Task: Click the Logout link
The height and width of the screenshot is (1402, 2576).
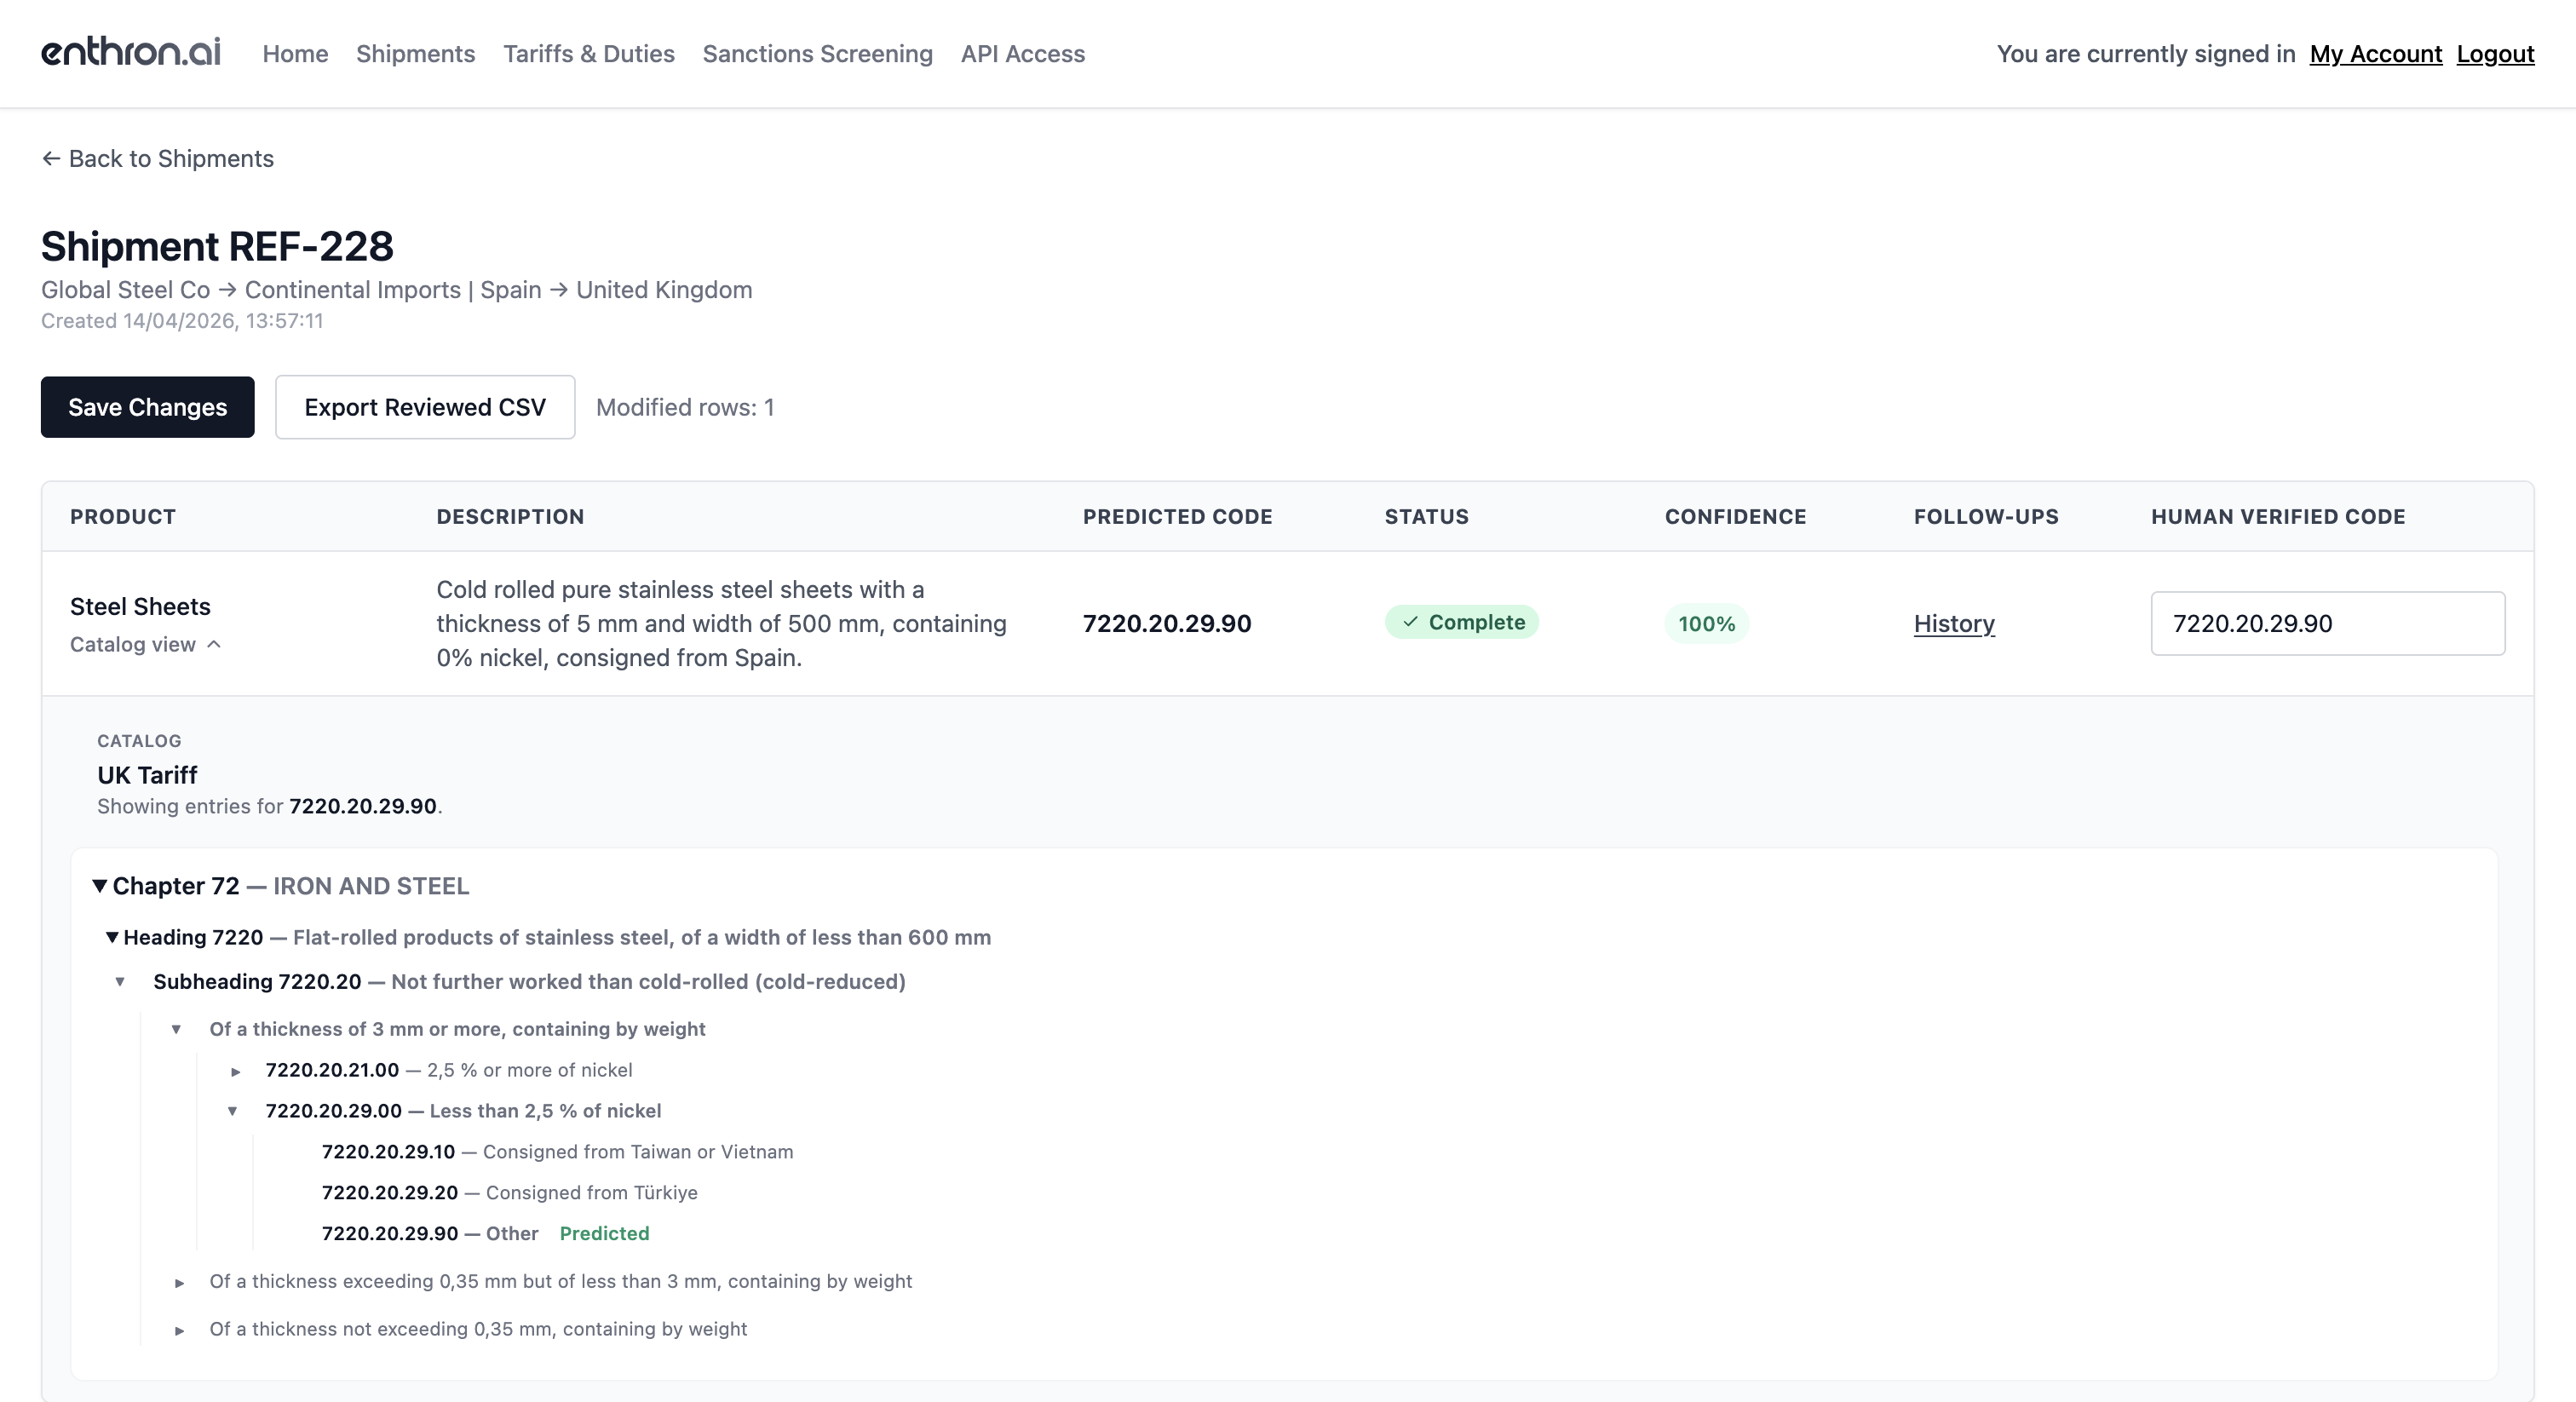Action: (x=2494, y=54)
